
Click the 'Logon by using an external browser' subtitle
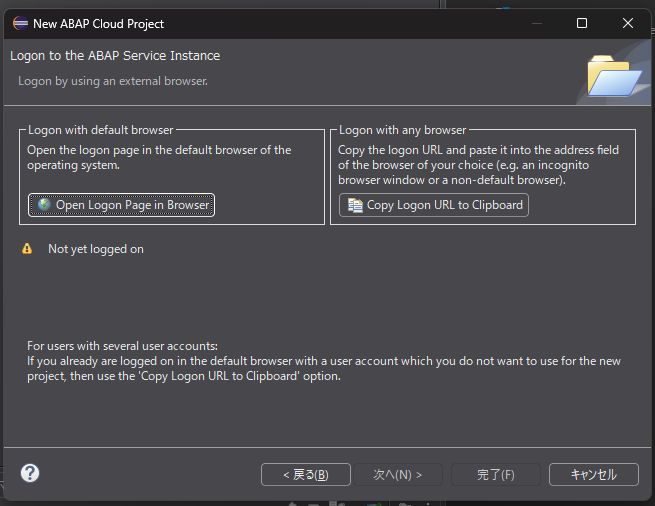click(113, 81)
